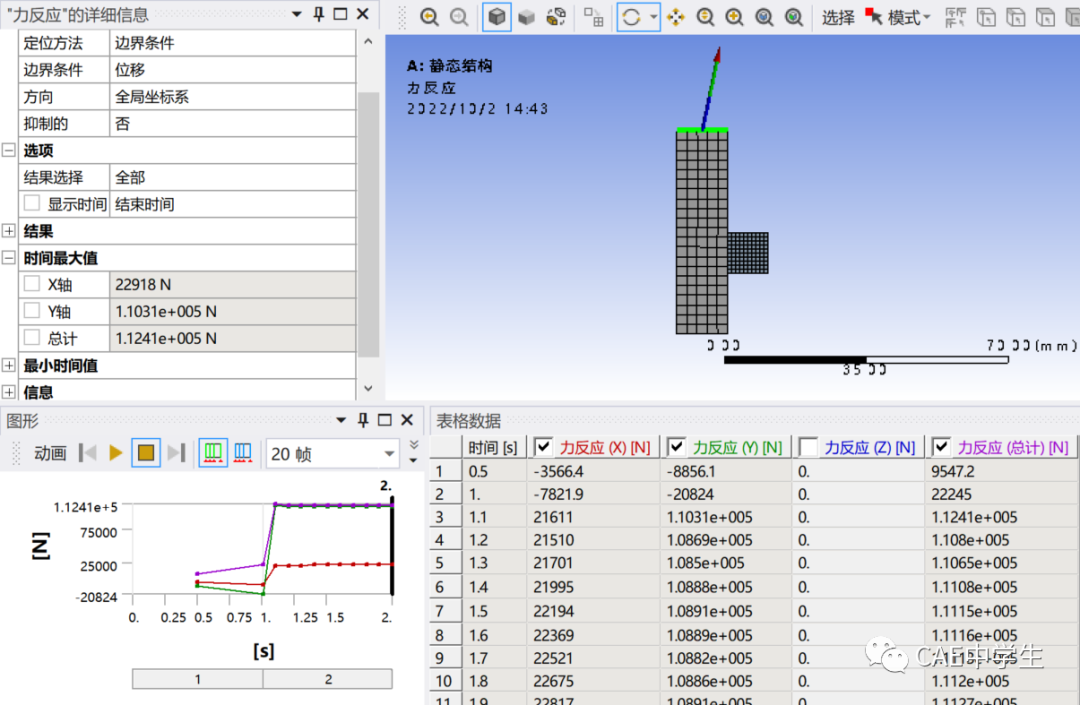Jump to previous animation frame
1080x705 pixels.
[x=87, y=453]
